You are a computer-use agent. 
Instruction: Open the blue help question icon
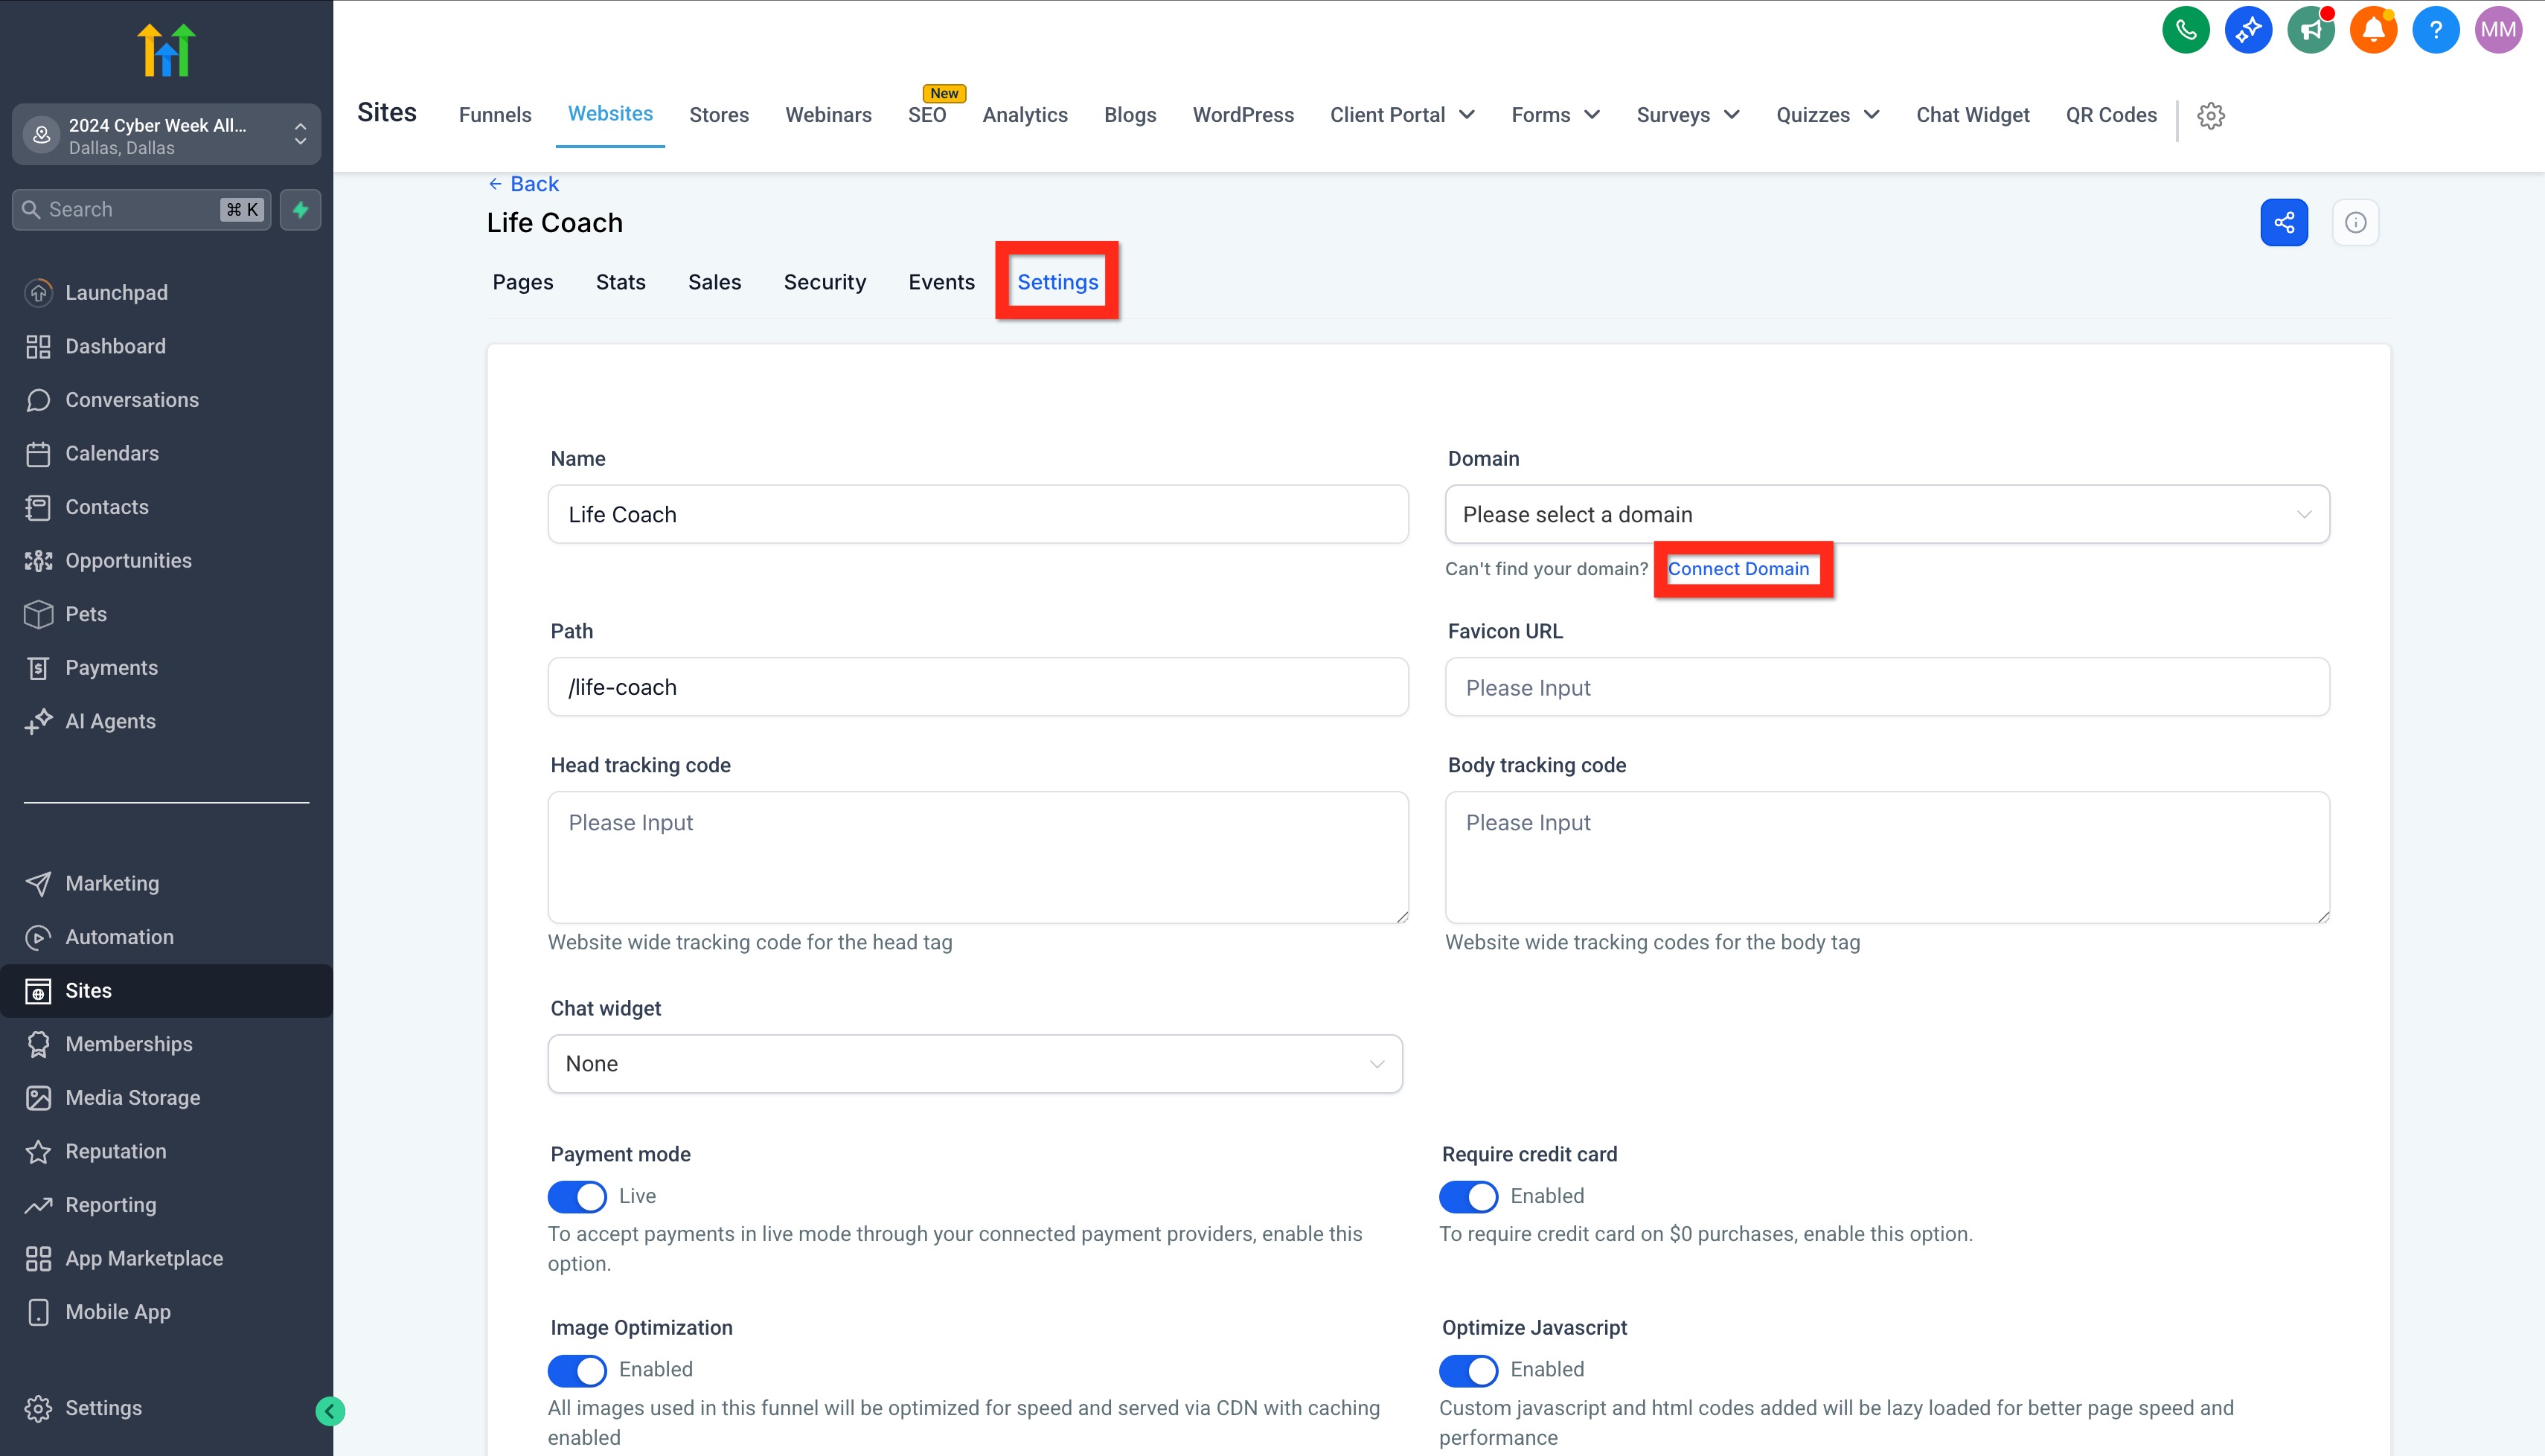pos(2435,30)
